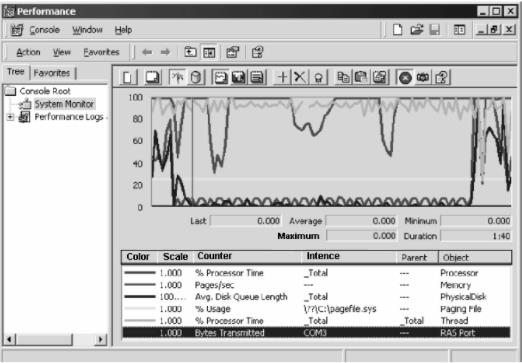Click the Highlight lightbulb icon

point(318,78)
